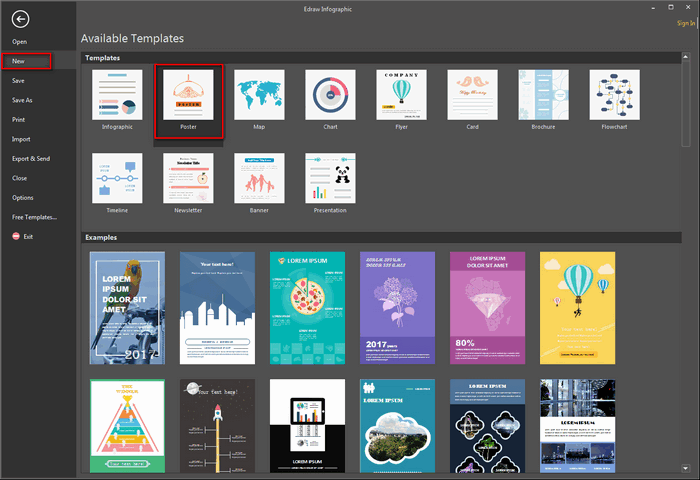Click Close in the sidebar
This screenshot has width=700, height=480.
19,178
